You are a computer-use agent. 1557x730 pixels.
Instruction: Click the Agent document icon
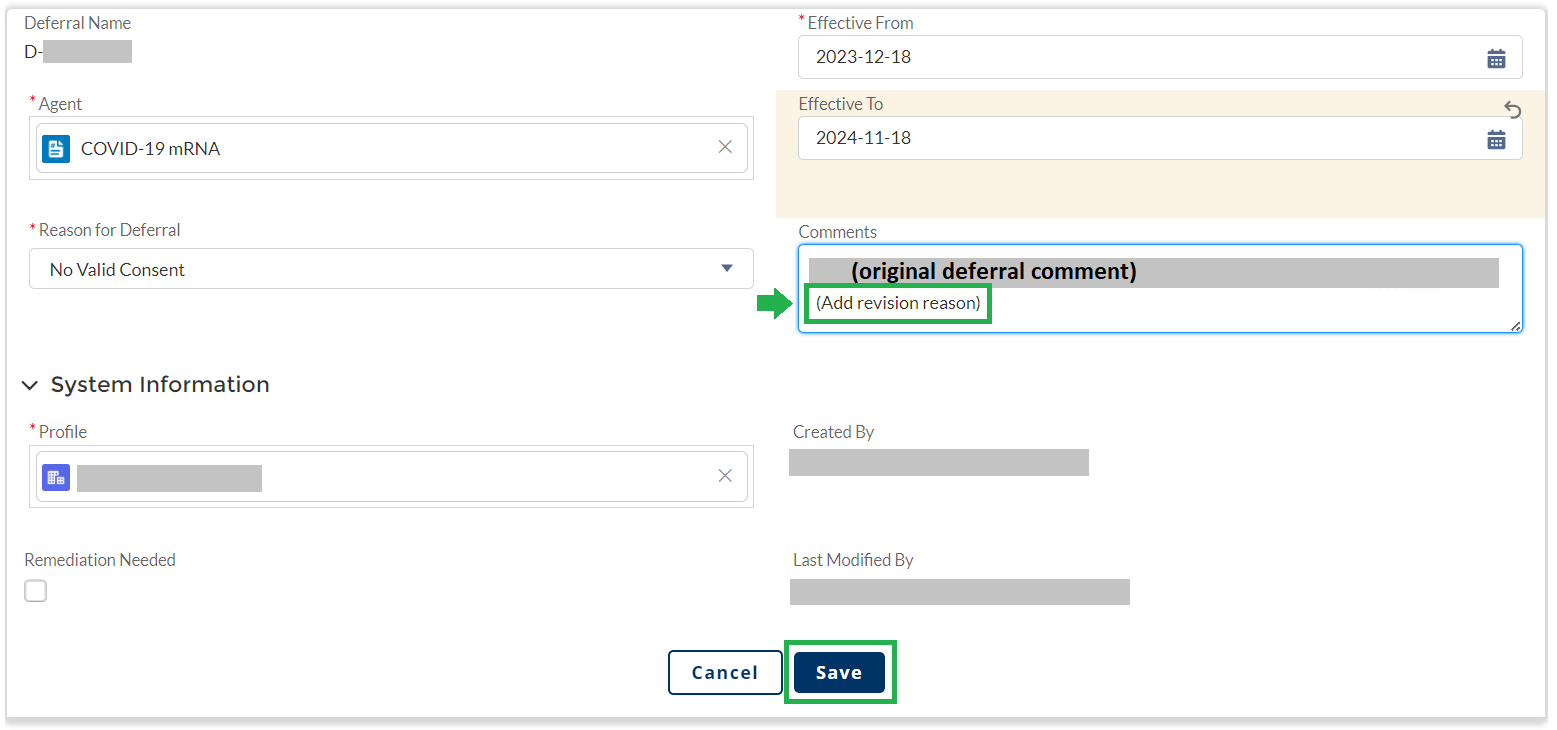pos(56,149)
